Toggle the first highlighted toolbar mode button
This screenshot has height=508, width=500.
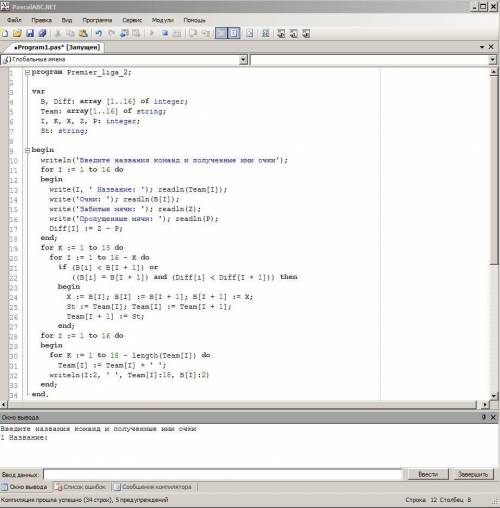click(x=221, y=33)
